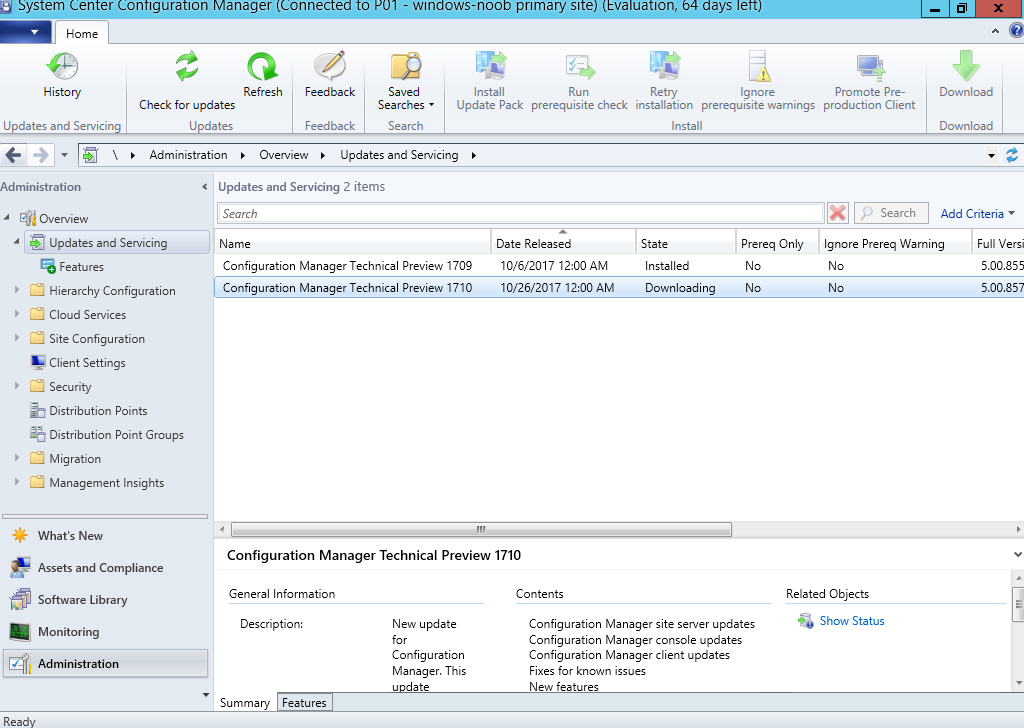
Task: Select Configuration Manager Technical Preview 1710 row
Action: pyautogui.click(x=619, y=288)
